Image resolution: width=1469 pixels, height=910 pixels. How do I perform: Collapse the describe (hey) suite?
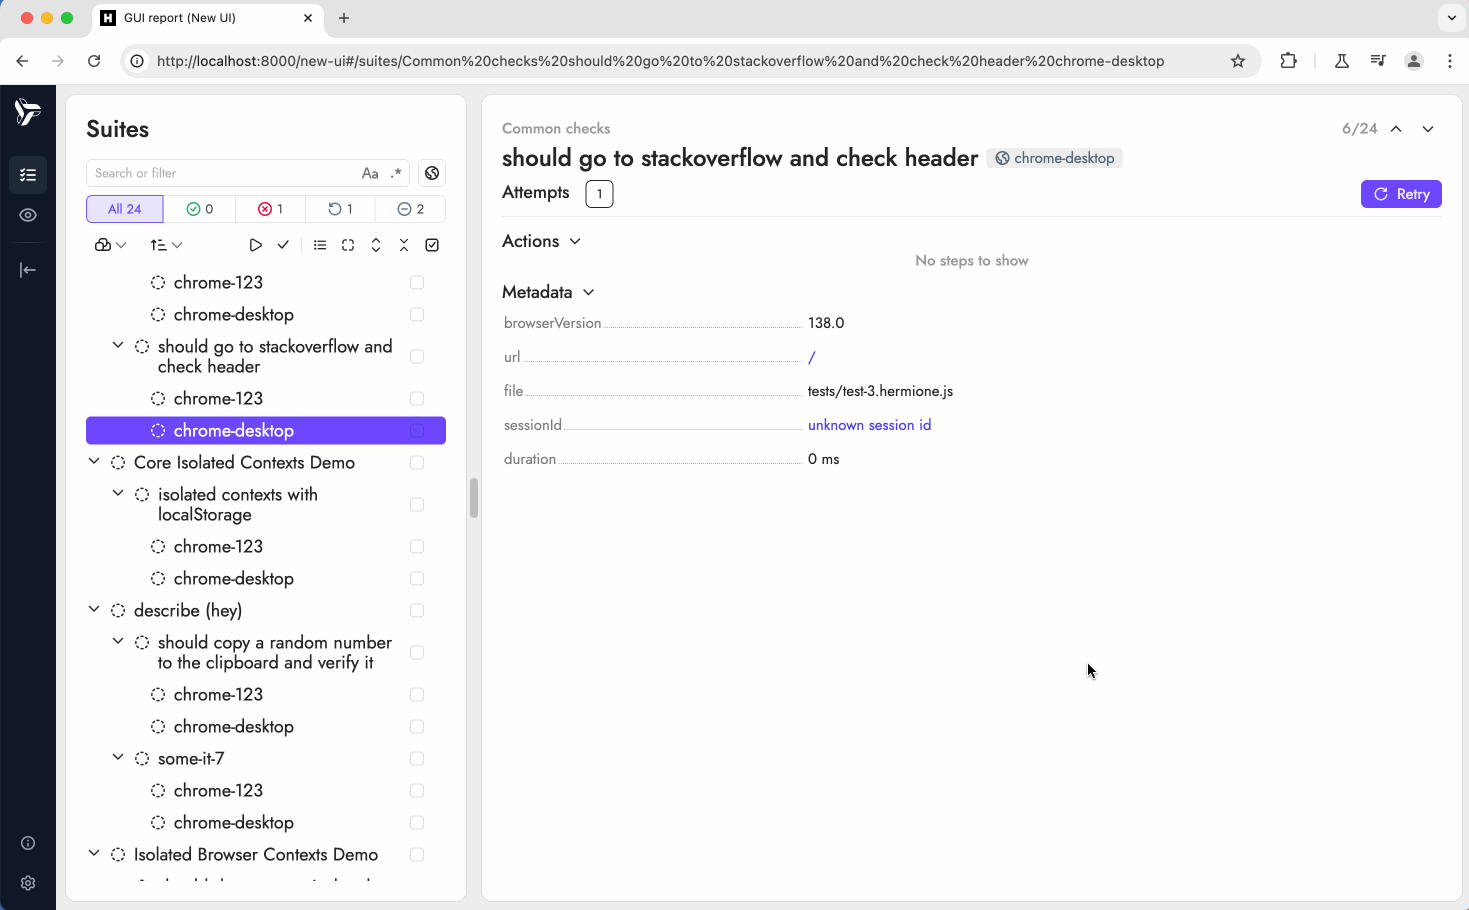pyautogui.click(x=94, y=610)
